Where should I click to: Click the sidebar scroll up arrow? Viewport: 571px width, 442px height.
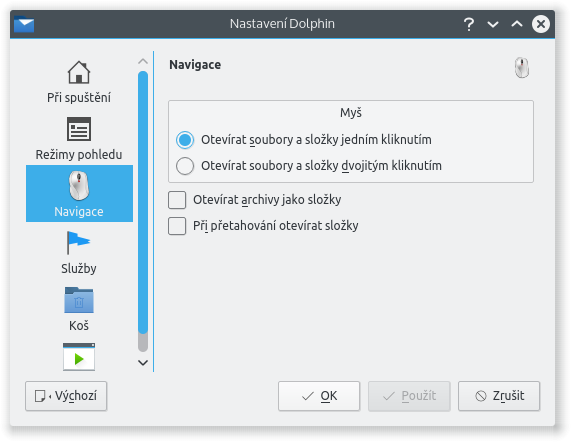click(143, 61)
